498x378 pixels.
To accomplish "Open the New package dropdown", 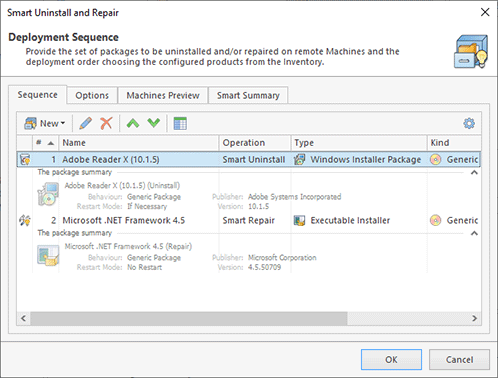I will coord(44,124).
